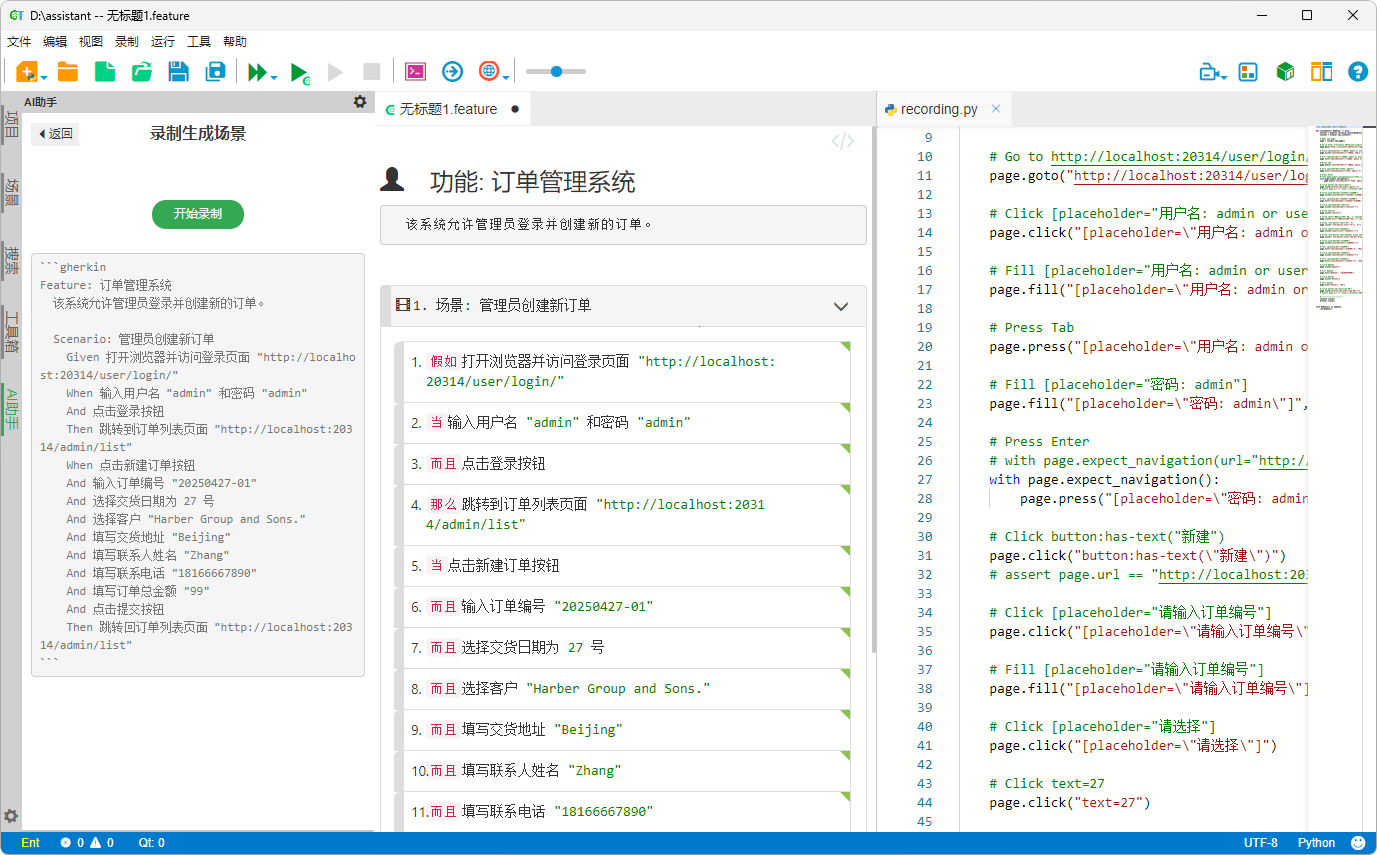The image size is (1377, 855).
Task: Click the film icon beside scenario title
Action: click(x=402, y=305)
